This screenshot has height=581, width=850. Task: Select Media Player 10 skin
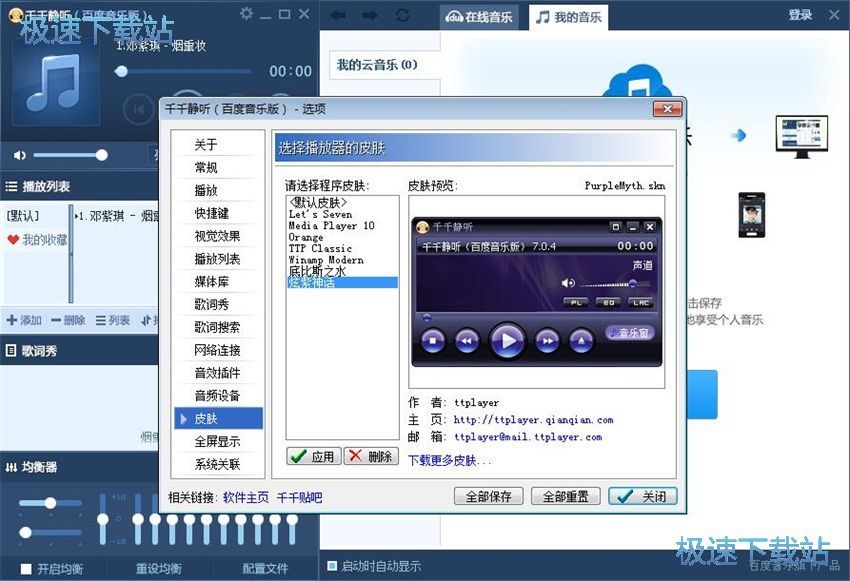342,225
